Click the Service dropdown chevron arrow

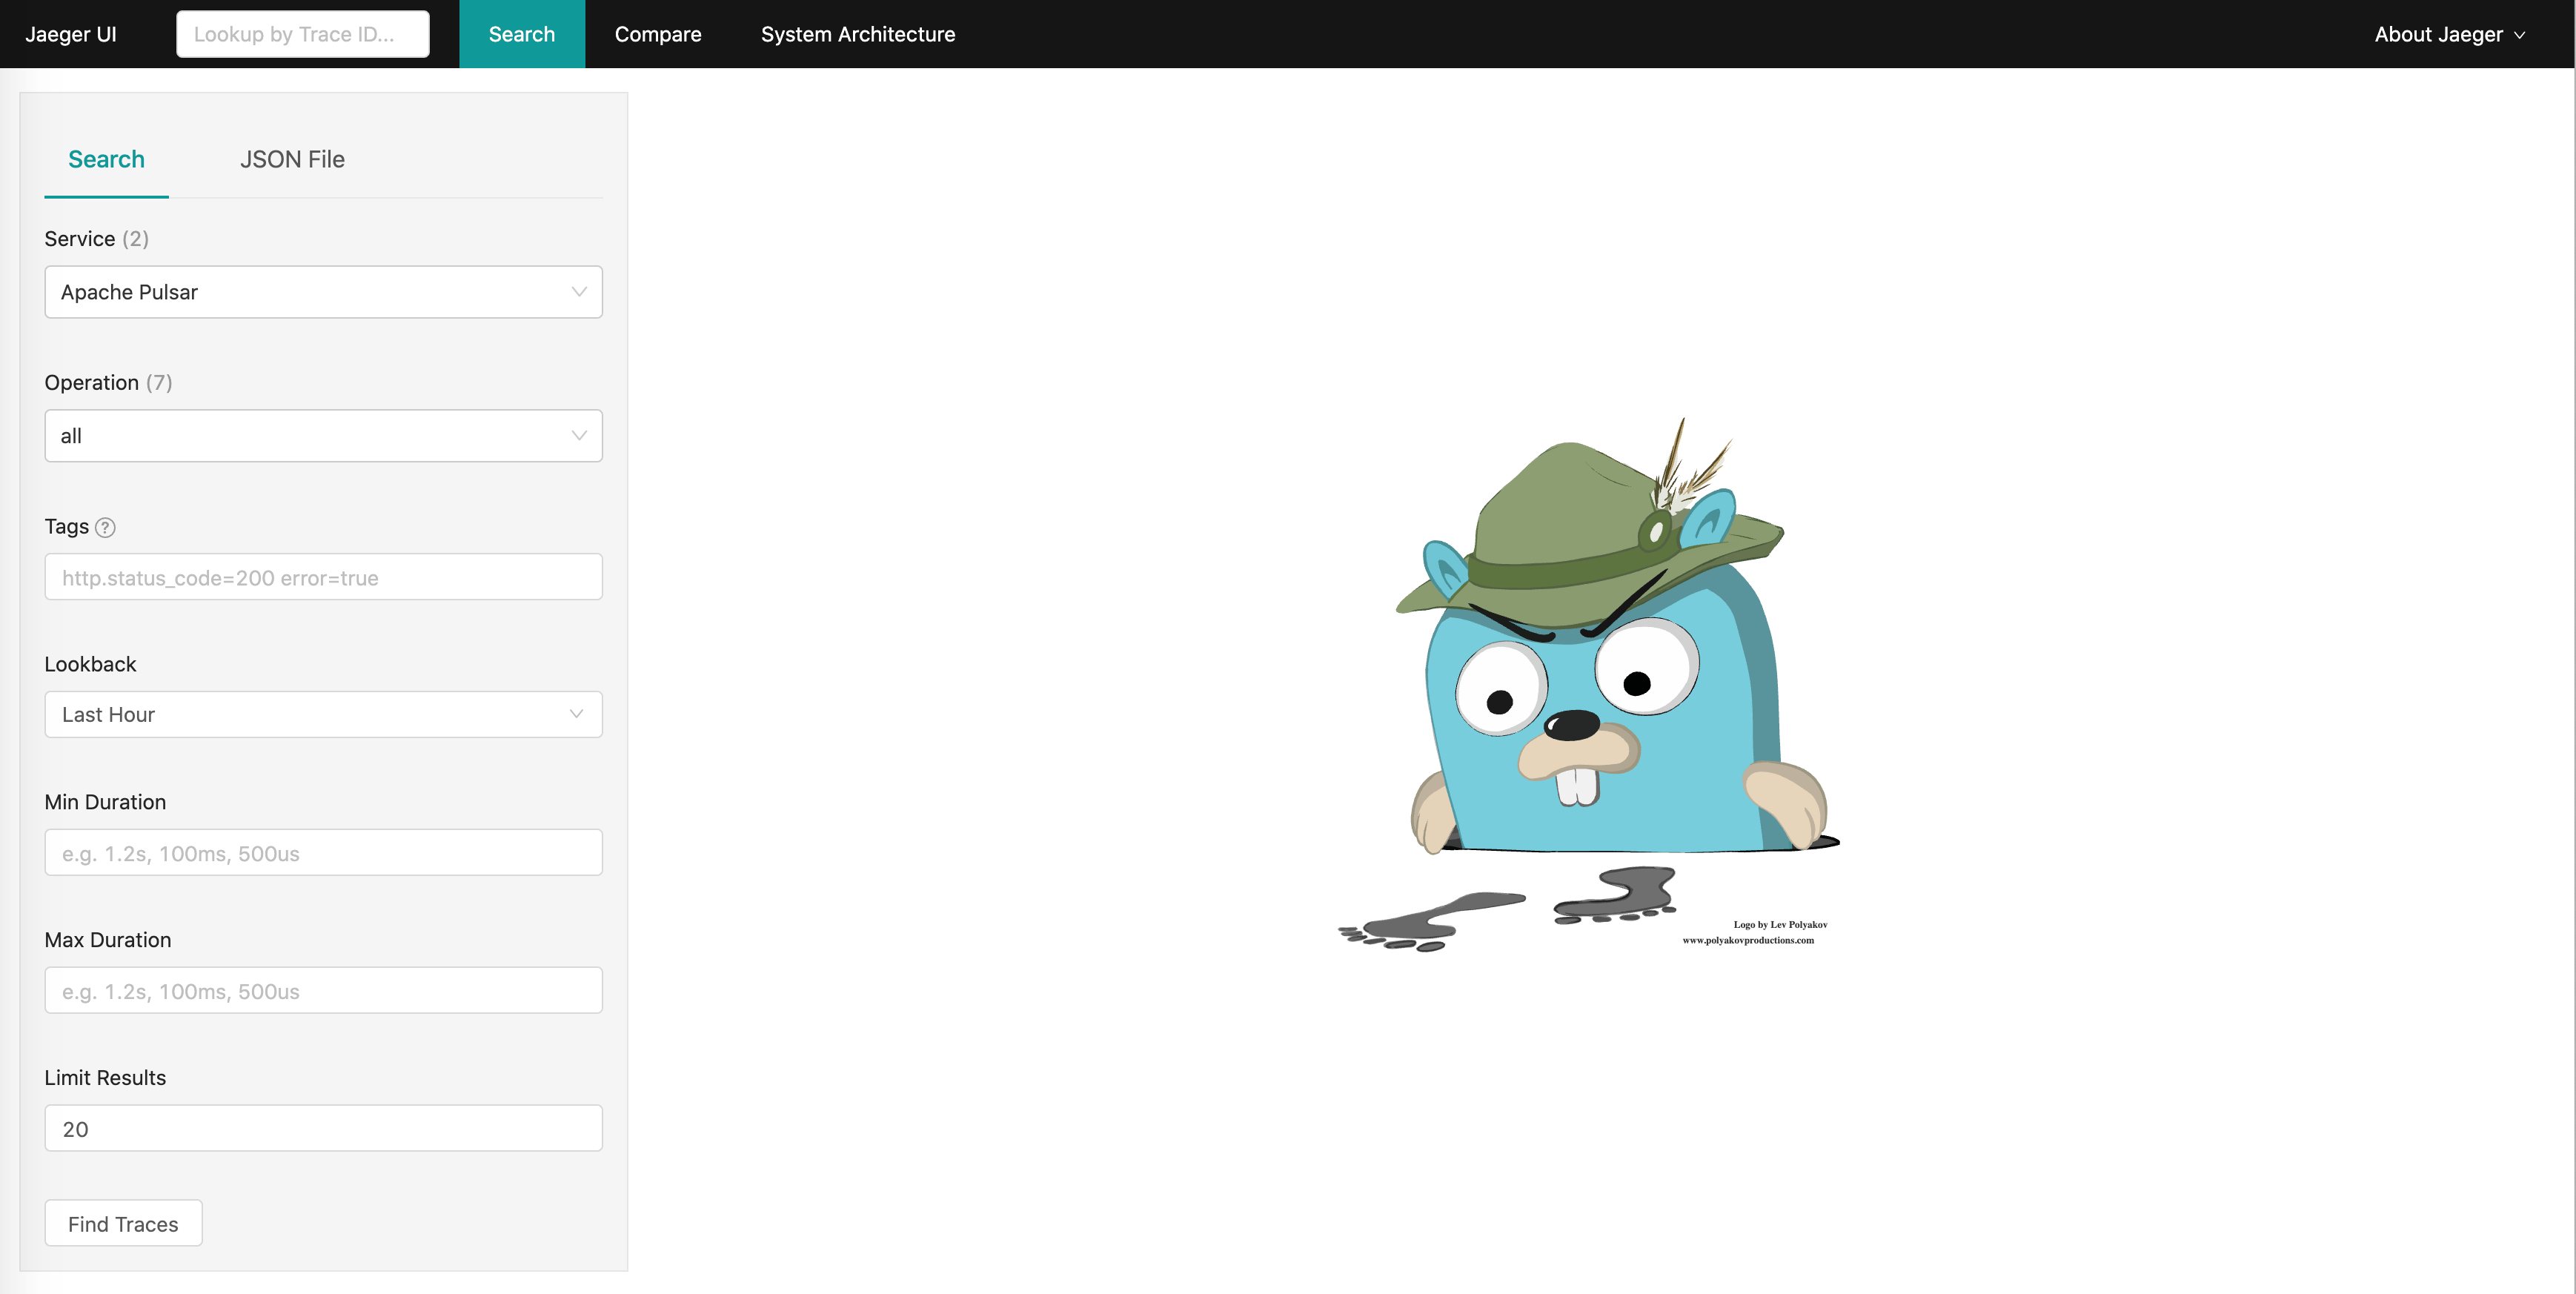578,292
